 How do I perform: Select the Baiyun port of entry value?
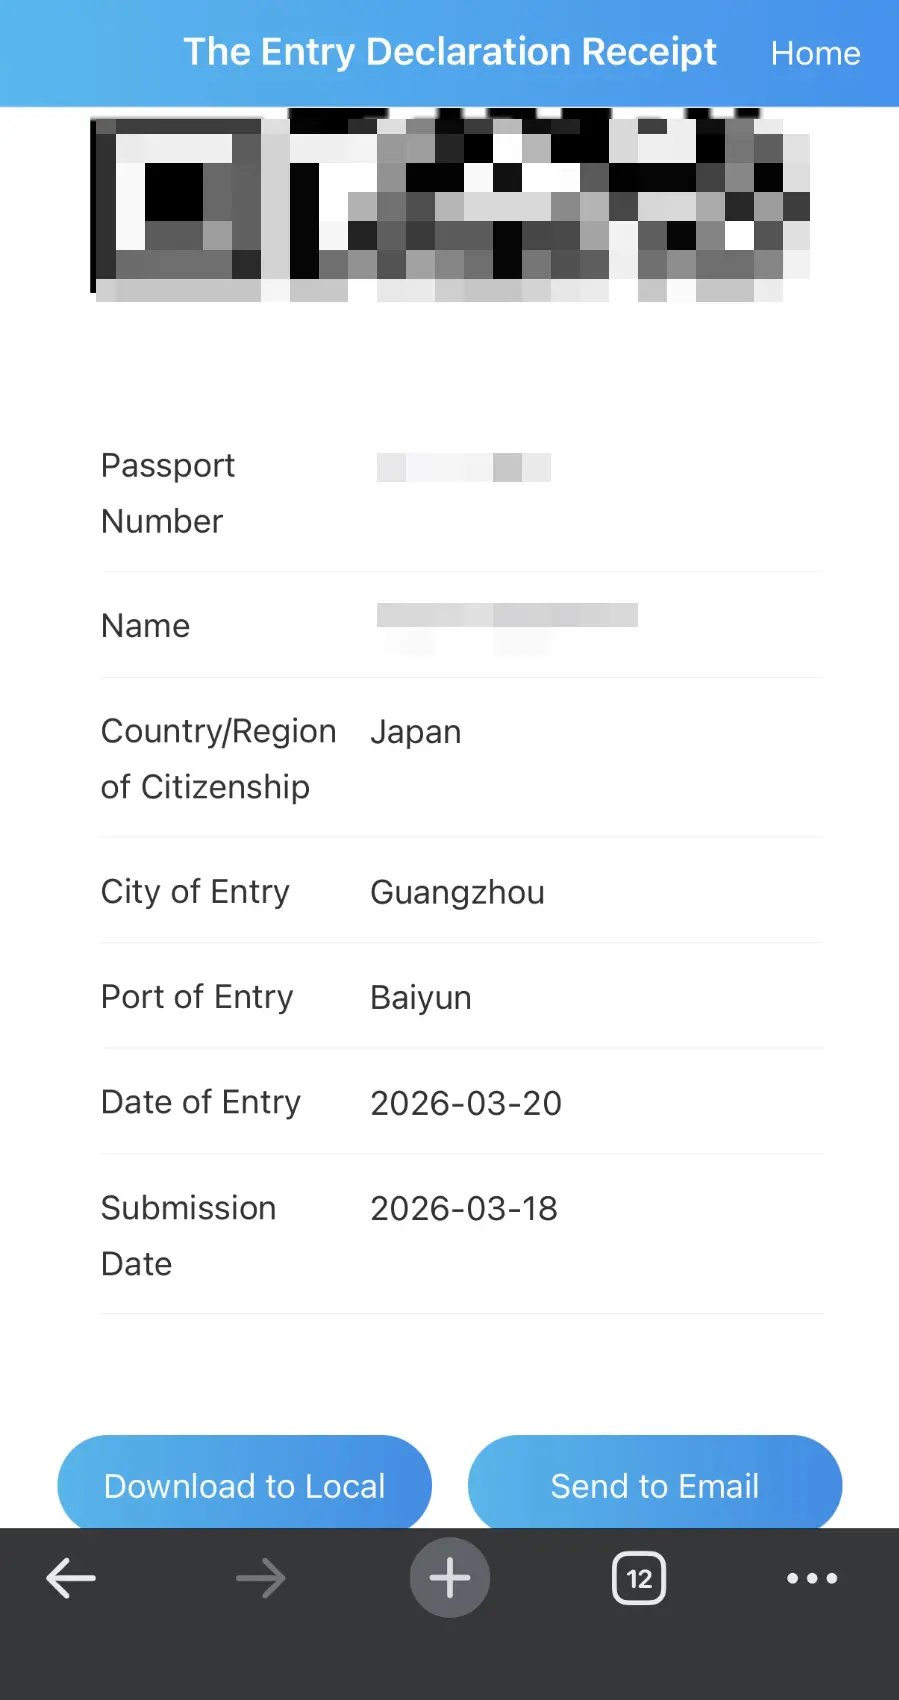pos(421,998)
